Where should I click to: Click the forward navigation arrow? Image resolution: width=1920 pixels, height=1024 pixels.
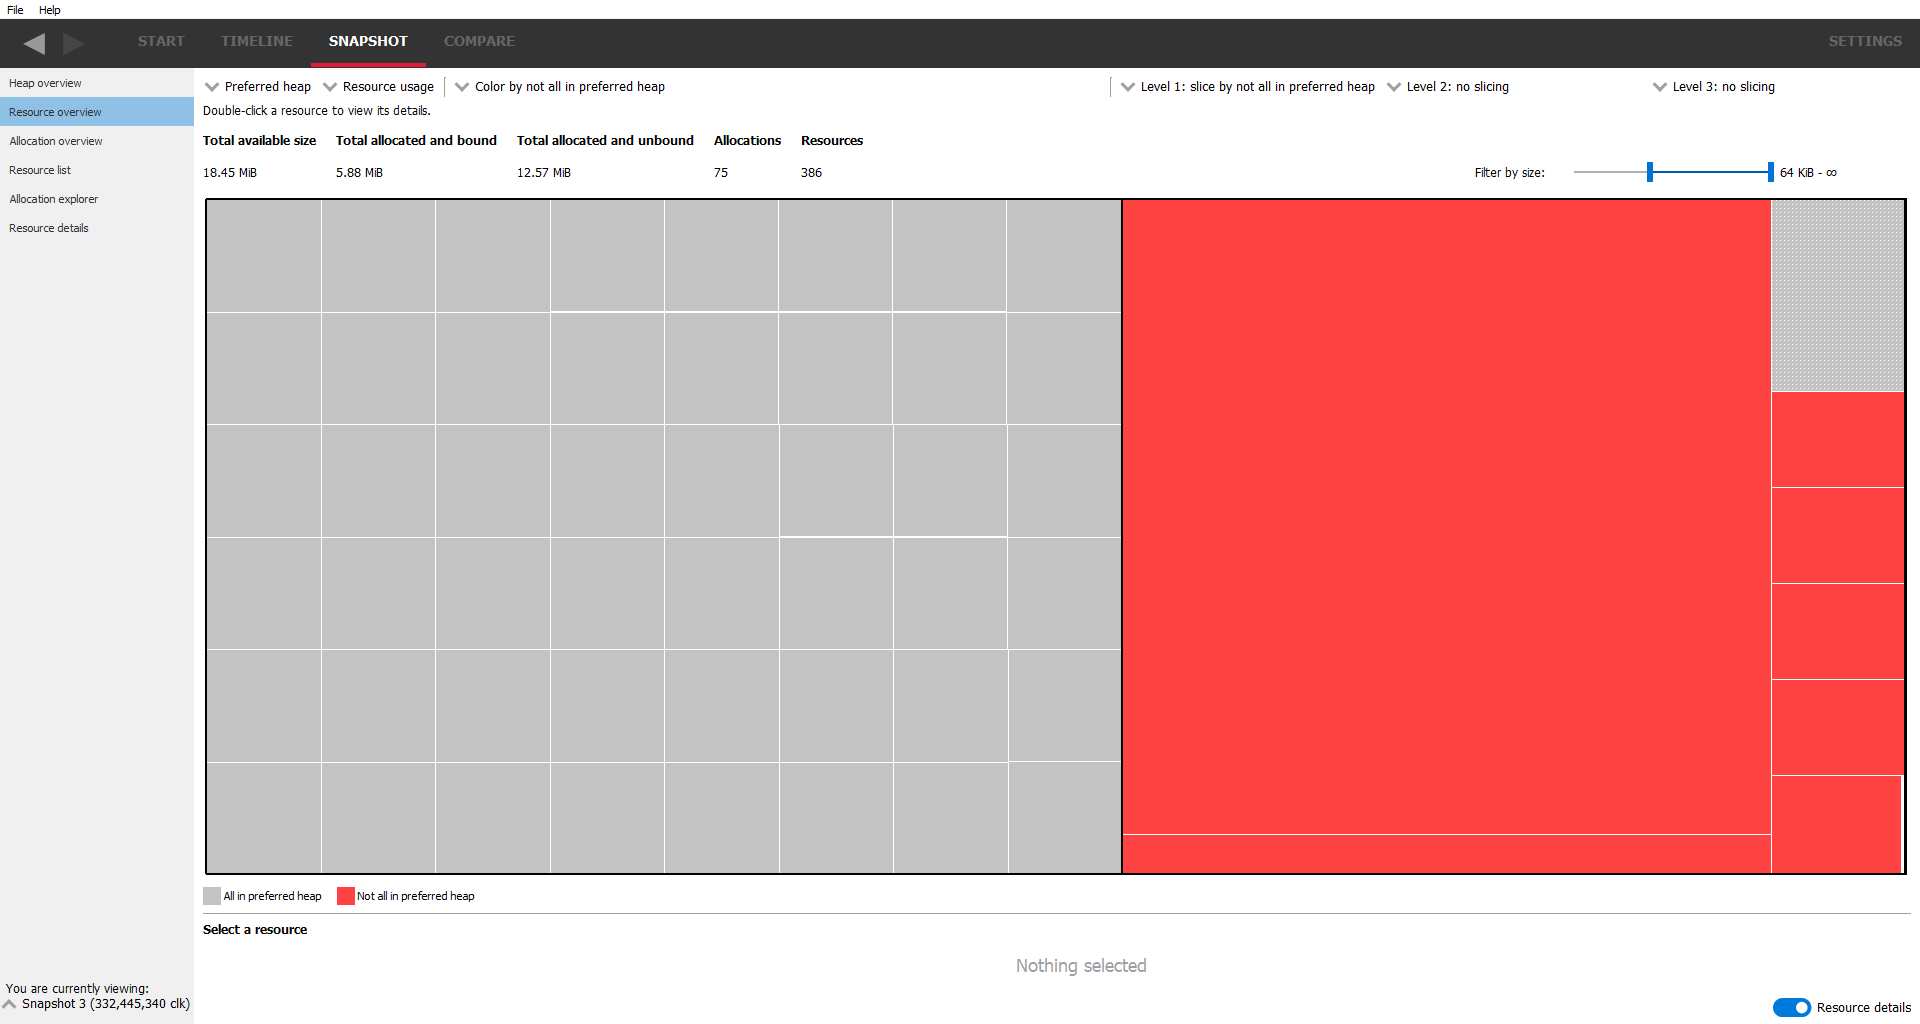click(73, 43)
